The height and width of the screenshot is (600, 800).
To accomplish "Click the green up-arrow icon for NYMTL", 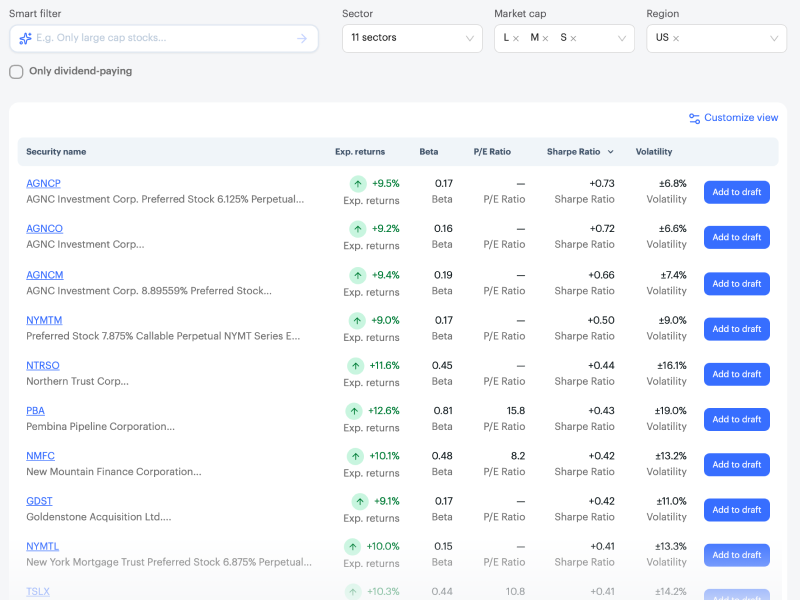I will pyautogui.click(x=353, y=547).
